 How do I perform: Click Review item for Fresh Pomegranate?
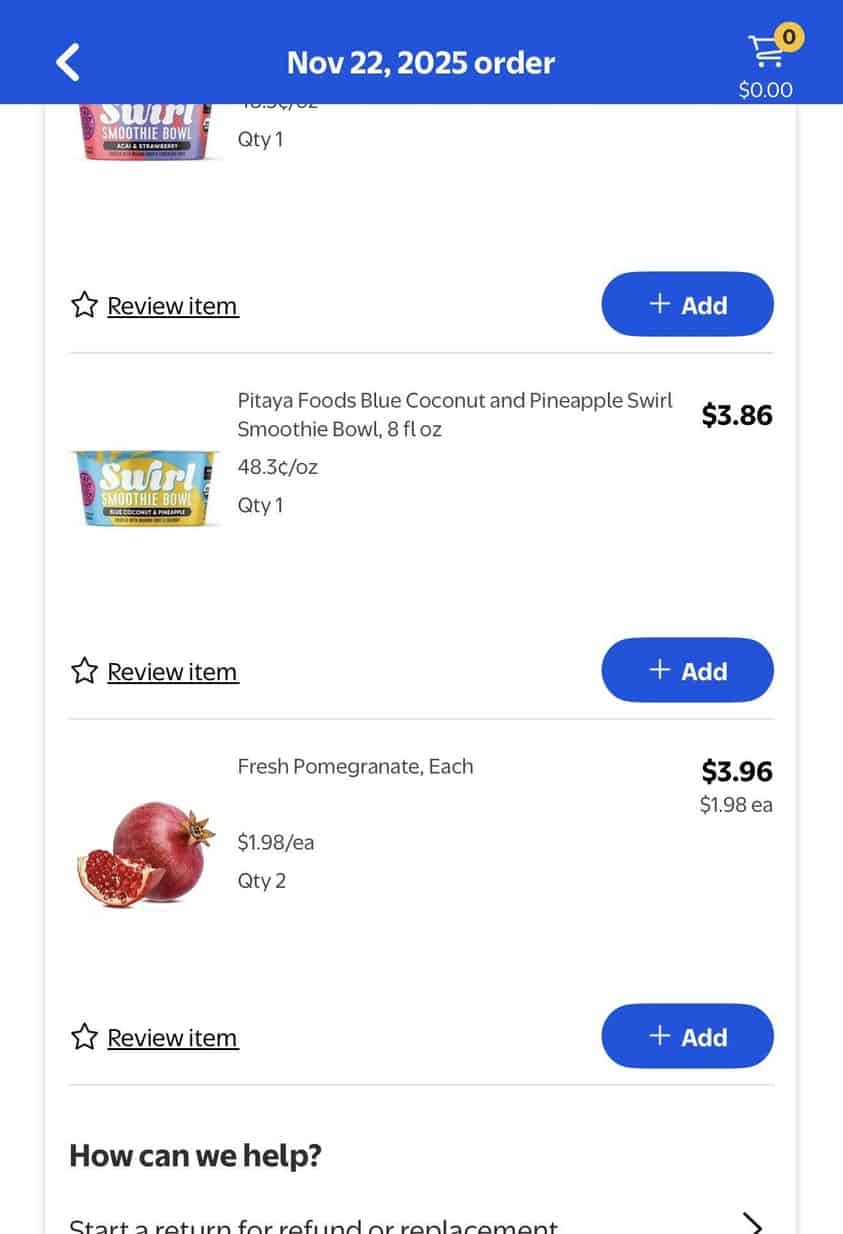(x=172, y=1037)
